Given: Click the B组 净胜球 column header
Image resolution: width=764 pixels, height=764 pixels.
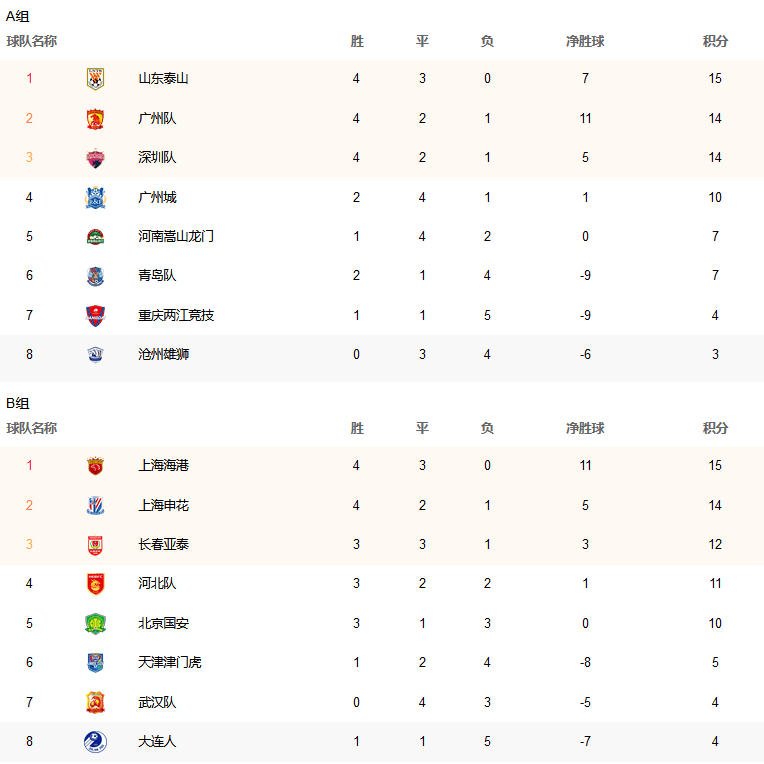Looking at the screenshot, I should [585, 428].
